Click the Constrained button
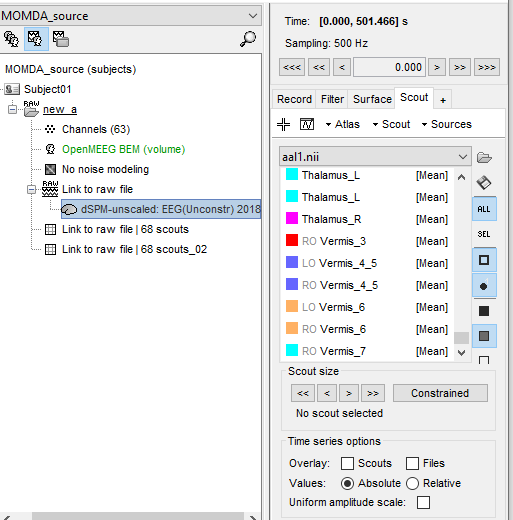513x520 pixels. [x=440, y=393]
